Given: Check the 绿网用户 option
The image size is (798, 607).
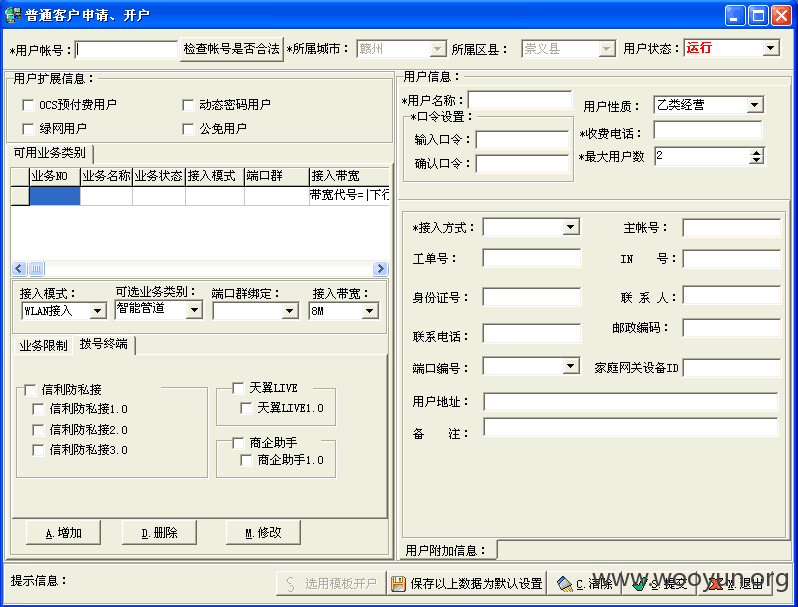Looking at the screenshot, I should pos(28,129).
